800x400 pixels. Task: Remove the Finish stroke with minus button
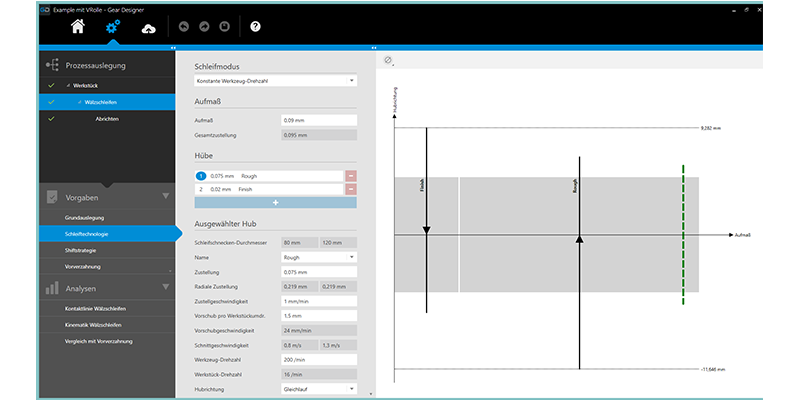[x=351, y=189]
